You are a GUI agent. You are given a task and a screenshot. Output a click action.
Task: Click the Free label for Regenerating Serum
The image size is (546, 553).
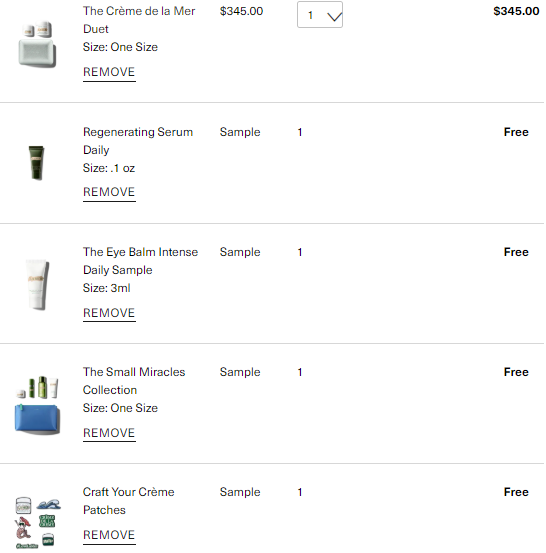click(516, 132)
